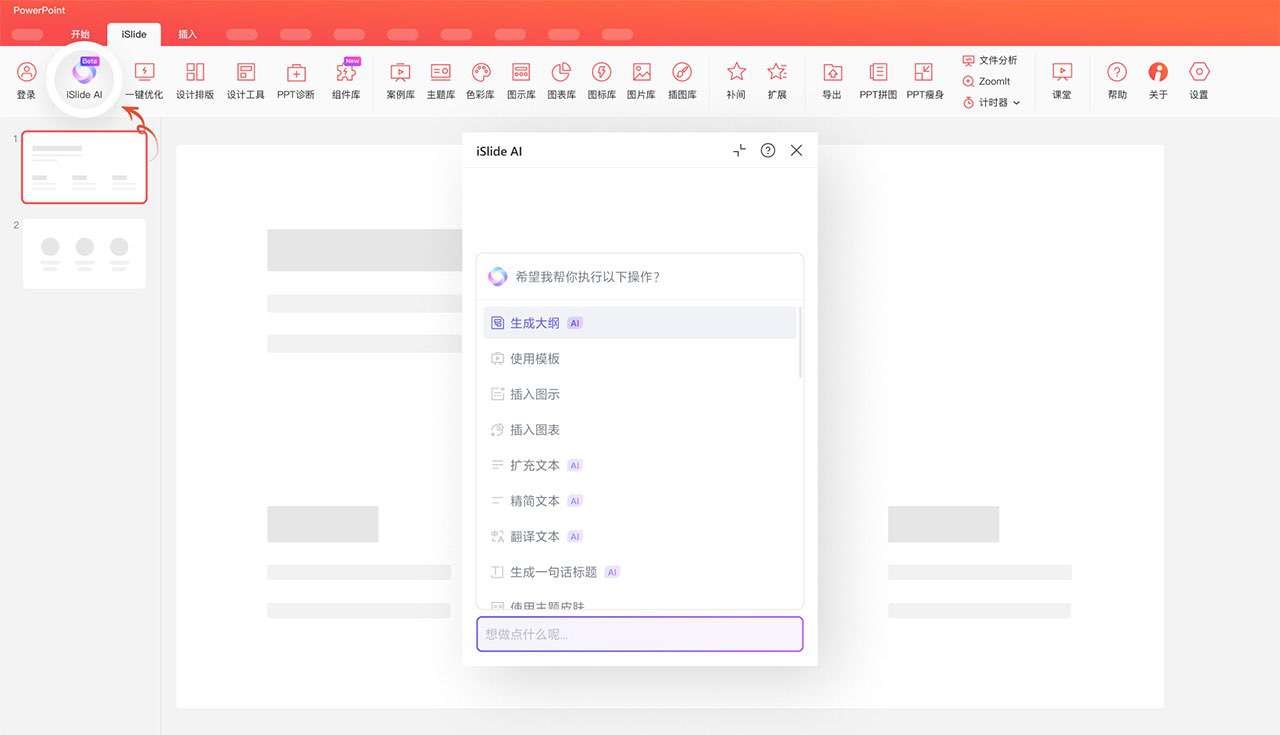Click the ZoomIt tool
The width and height of the screenshot is (1280, 735).
pyautogui.click(x=987, y=81)
